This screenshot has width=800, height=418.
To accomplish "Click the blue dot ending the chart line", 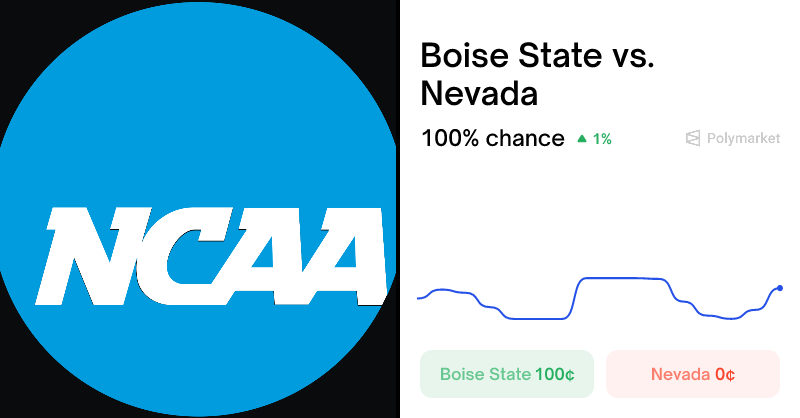I will pos(780,288).
